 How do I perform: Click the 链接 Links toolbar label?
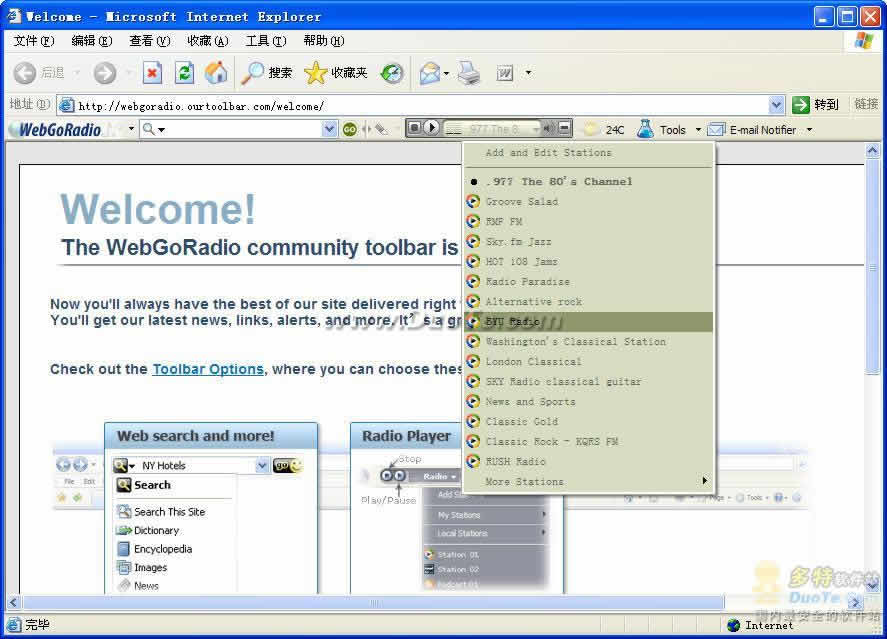(x=866, y=104)
